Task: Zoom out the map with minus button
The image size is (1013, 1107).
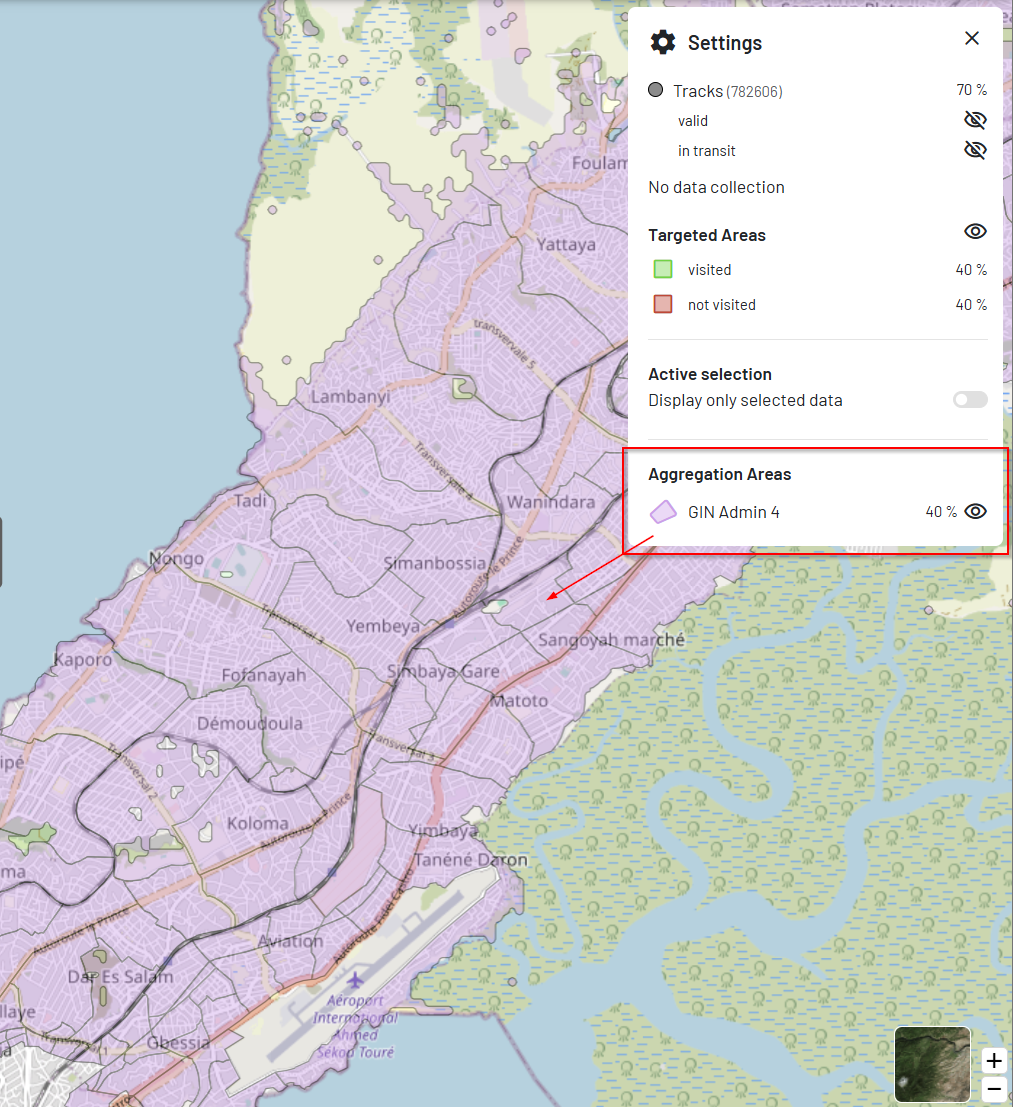Action: 994,1088
